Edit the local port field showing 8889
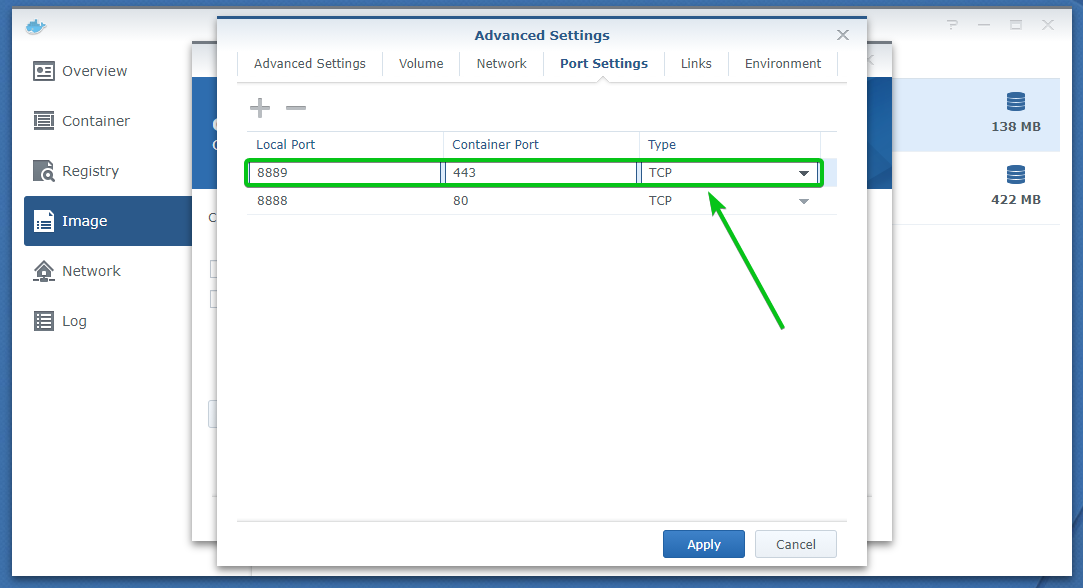 [x=345, y=173]
